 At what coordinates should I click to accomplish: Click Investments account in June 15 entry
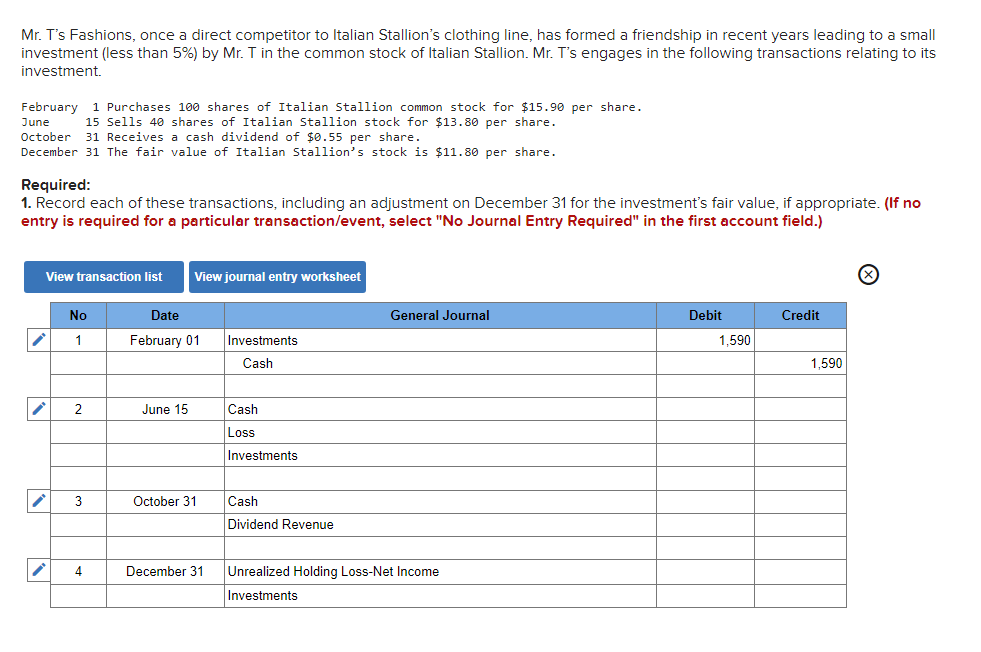[440, 456]
